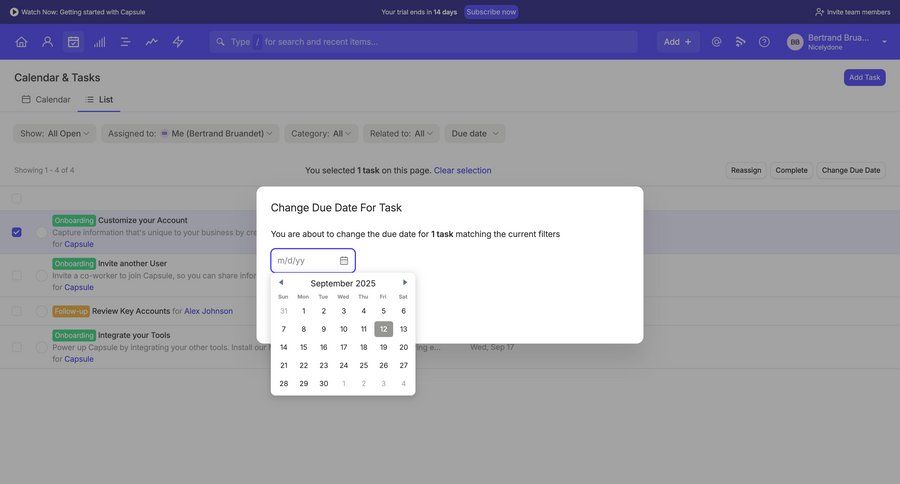Open the Projects list icon

click(x=126, y=42)
